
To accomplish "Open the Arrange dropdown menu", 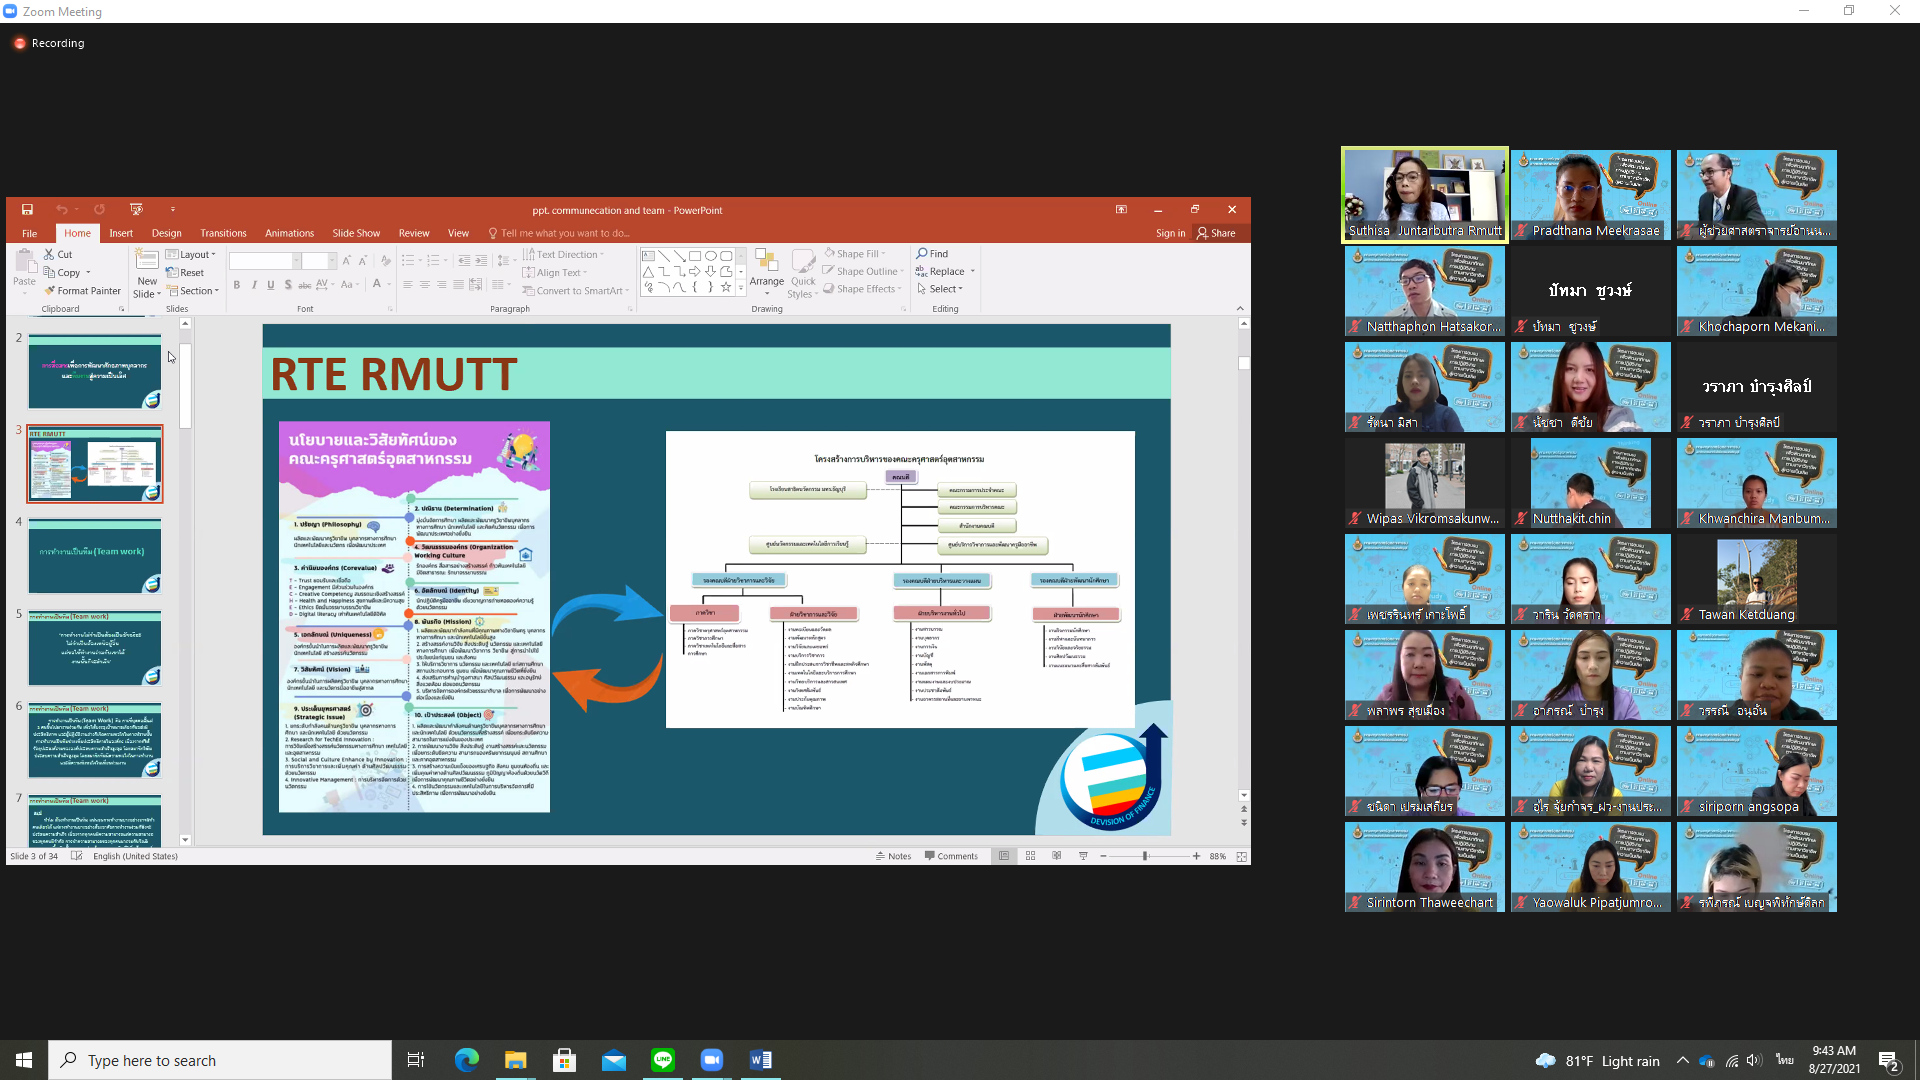I will [767, 272].
